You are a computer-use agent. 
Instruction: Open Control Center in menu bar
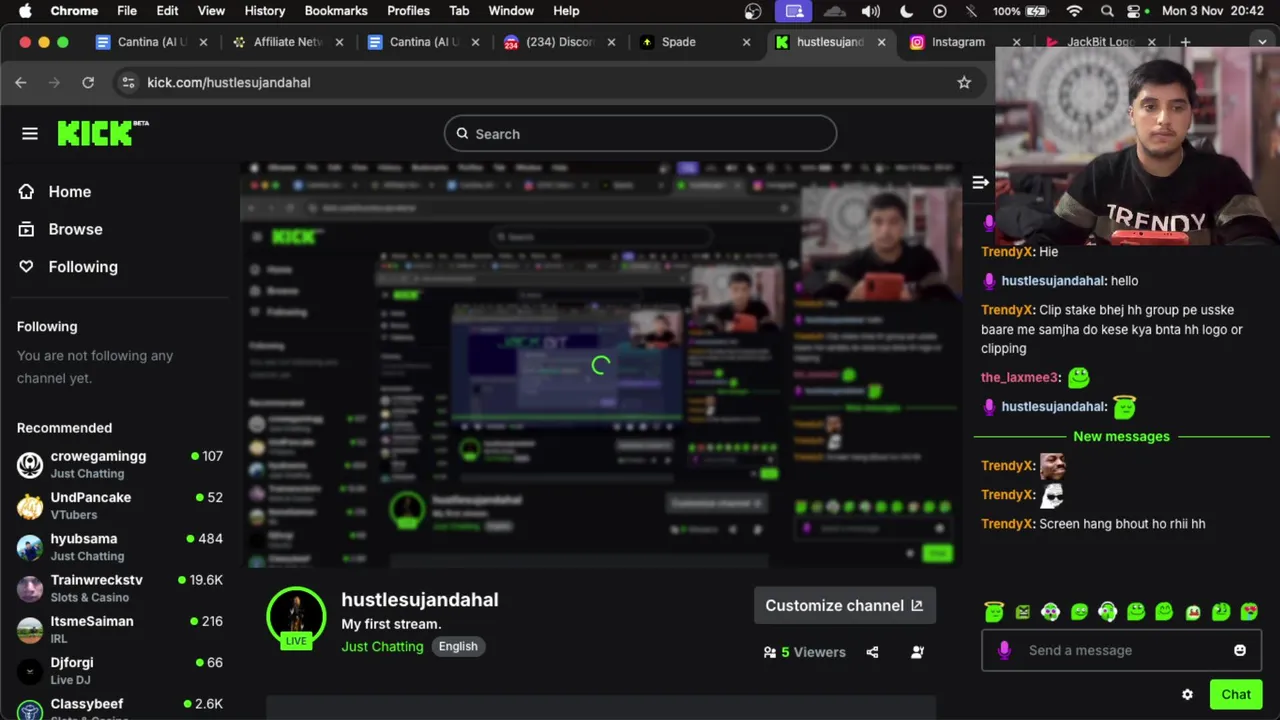1135,11
